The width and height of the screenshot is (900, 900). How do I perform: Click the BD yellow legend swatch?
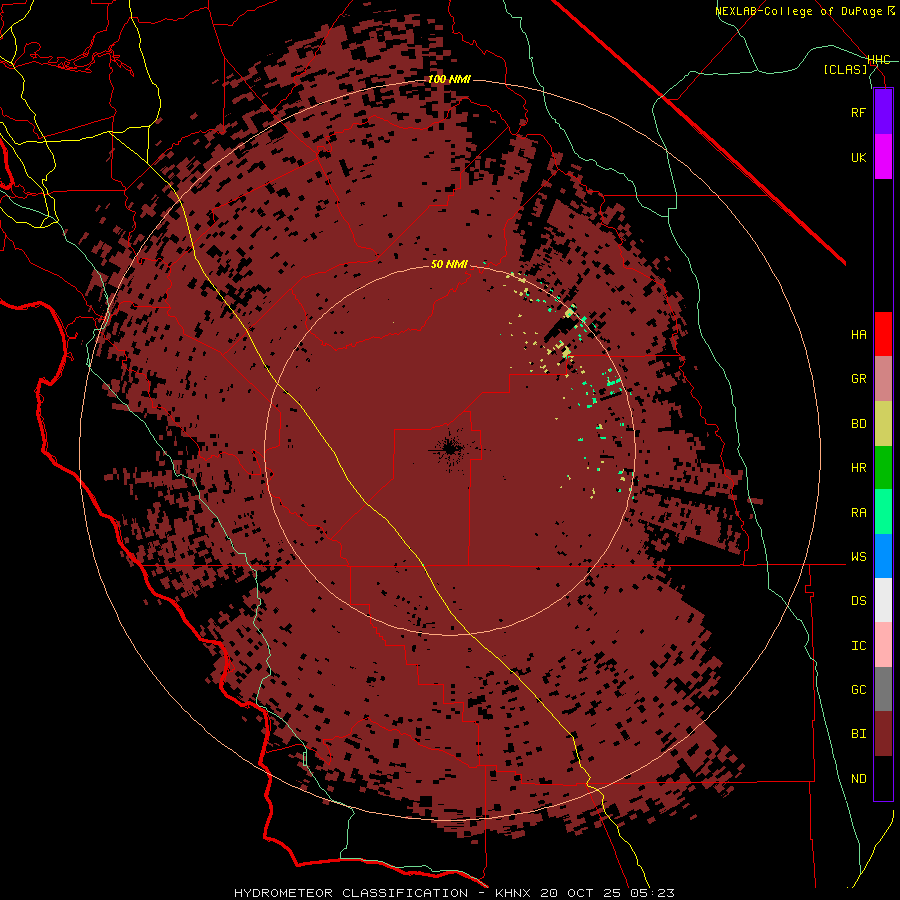[883, 424]
